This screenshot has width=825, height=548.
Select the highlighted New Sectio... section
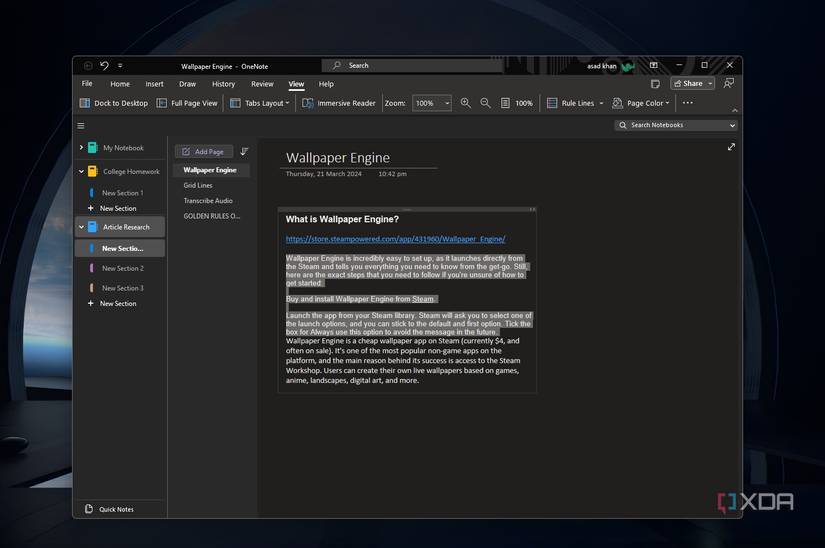120,248
